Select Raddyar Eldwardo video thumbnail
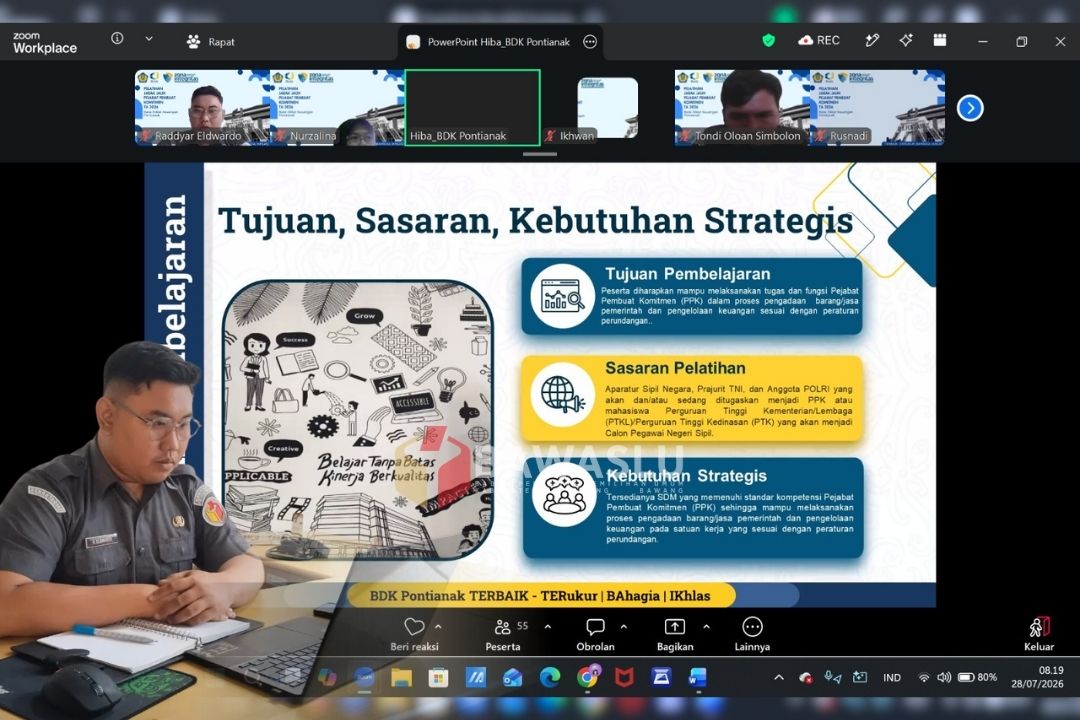The image size is (1080, 720). (201, 107)
